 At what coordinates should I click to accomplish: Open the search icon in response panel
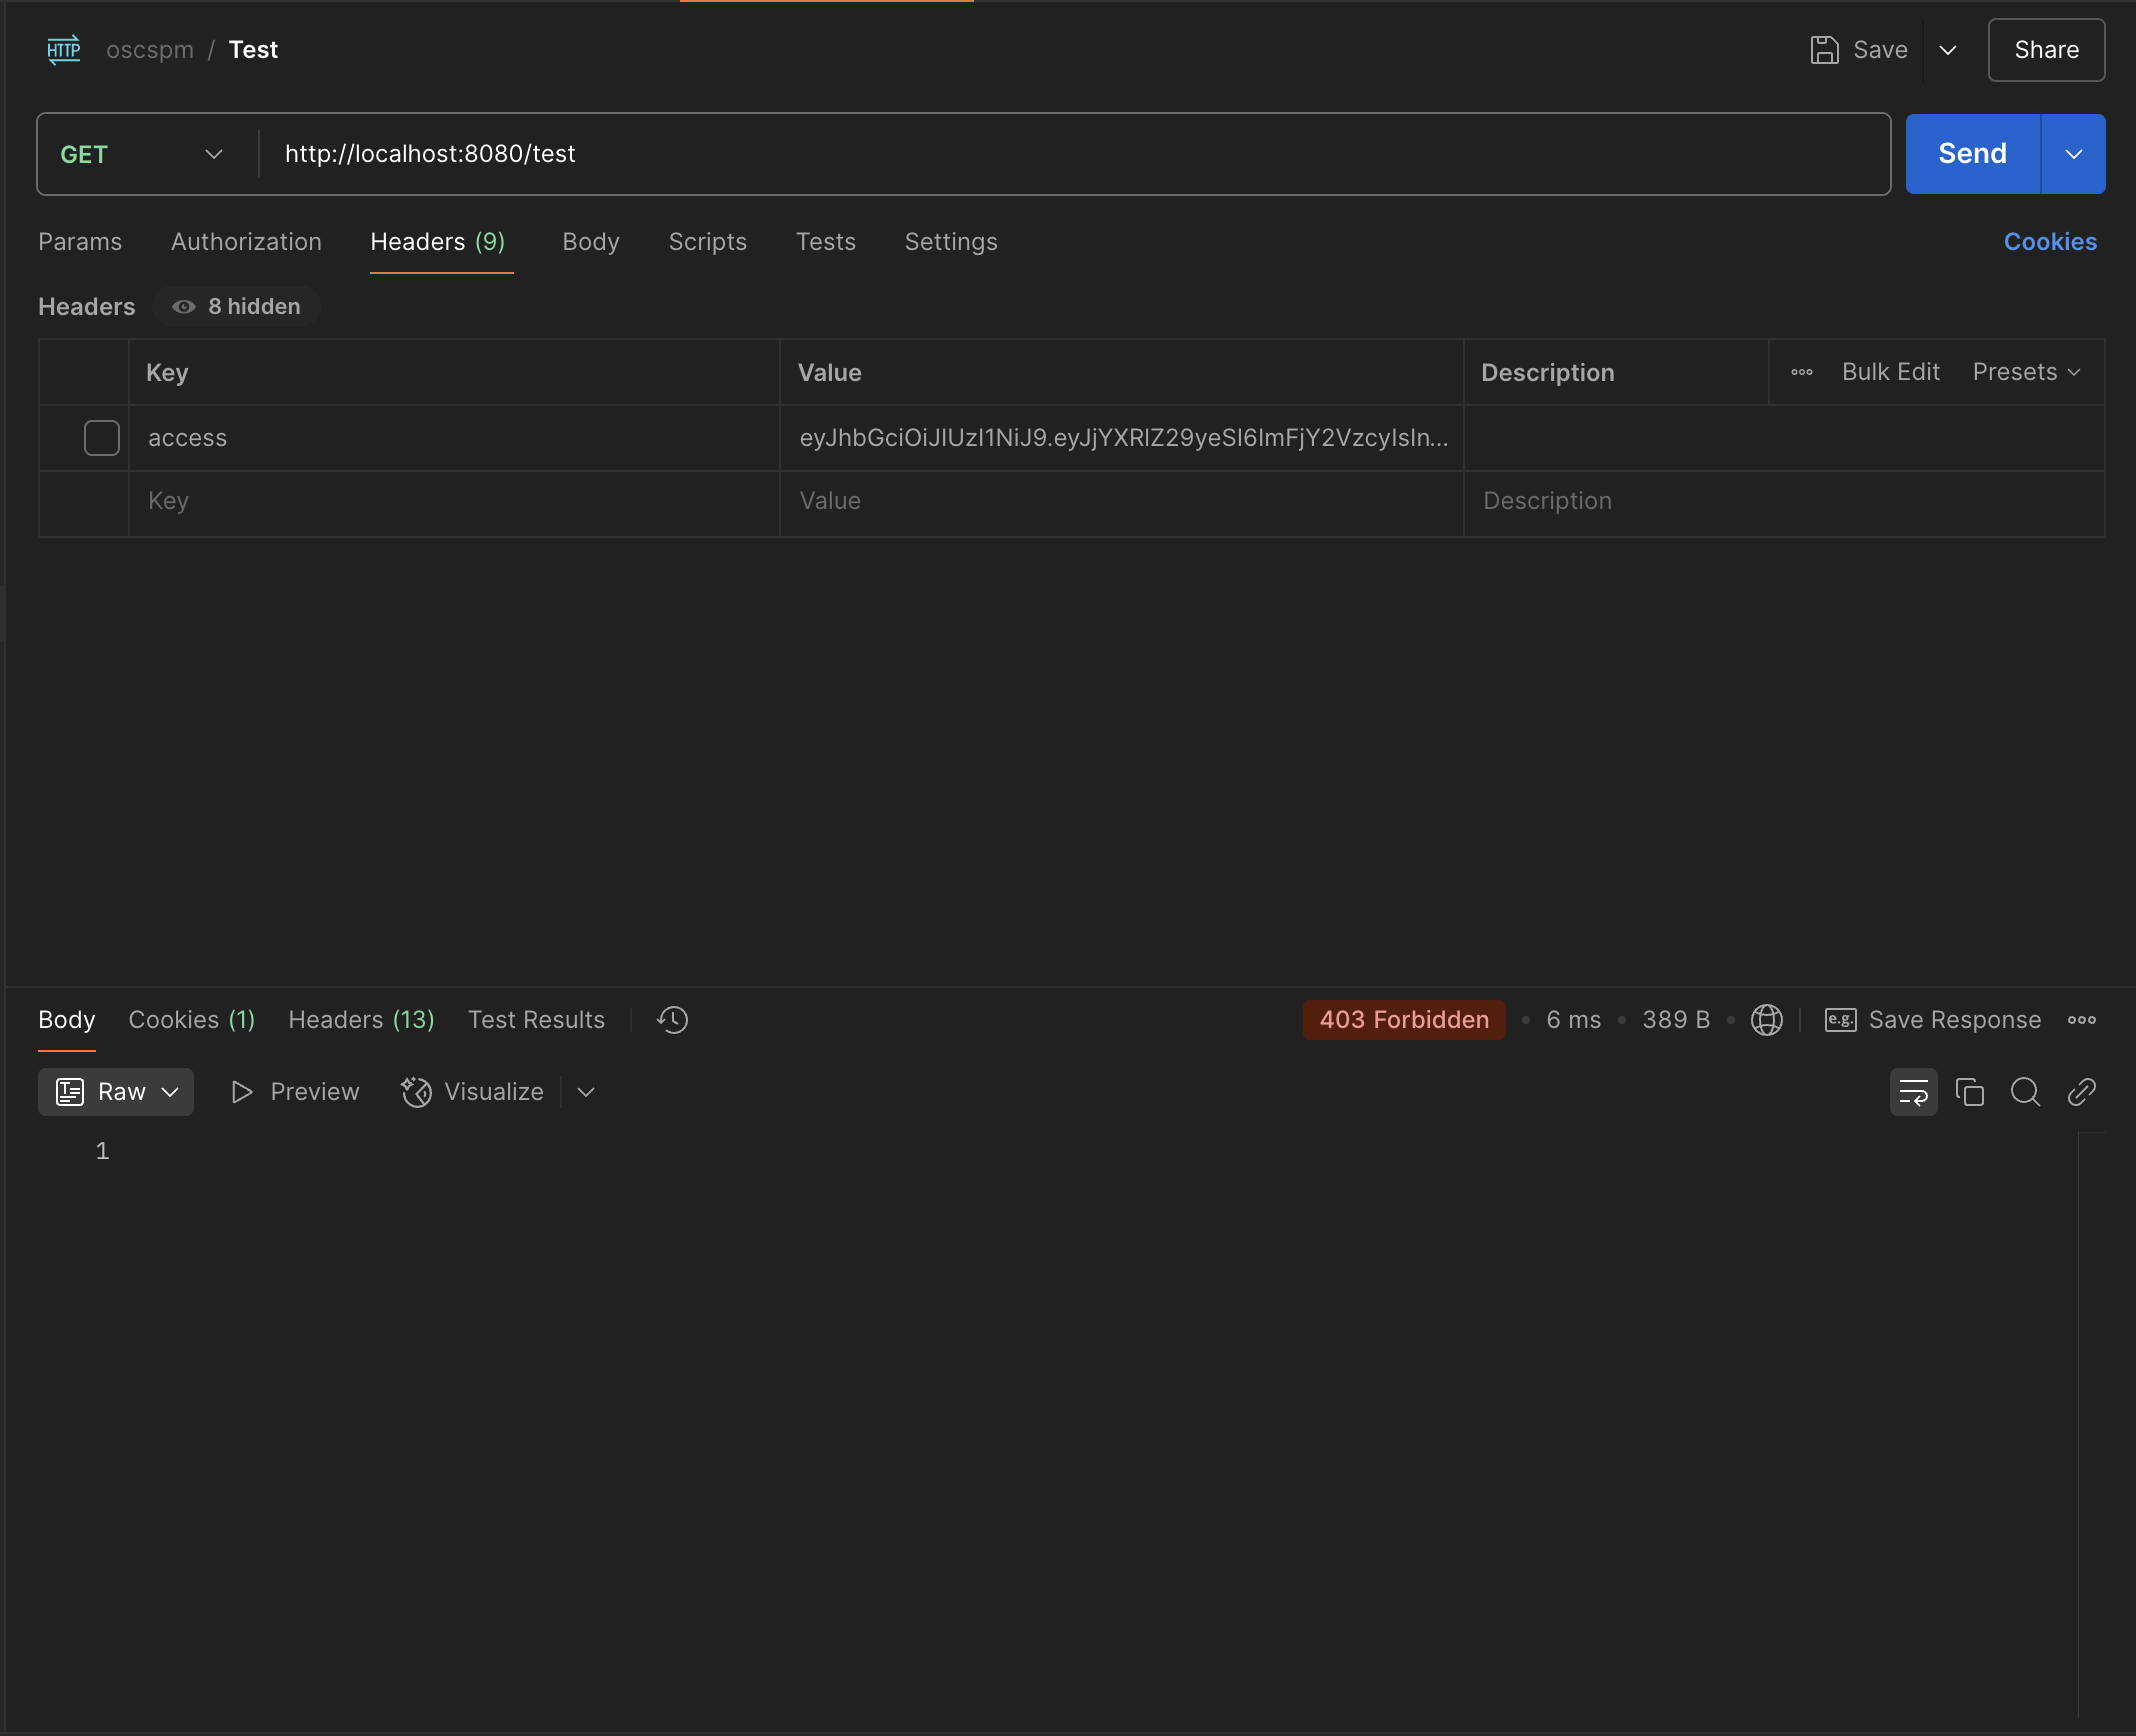pyautogui.click(x=2025, y=1092)
